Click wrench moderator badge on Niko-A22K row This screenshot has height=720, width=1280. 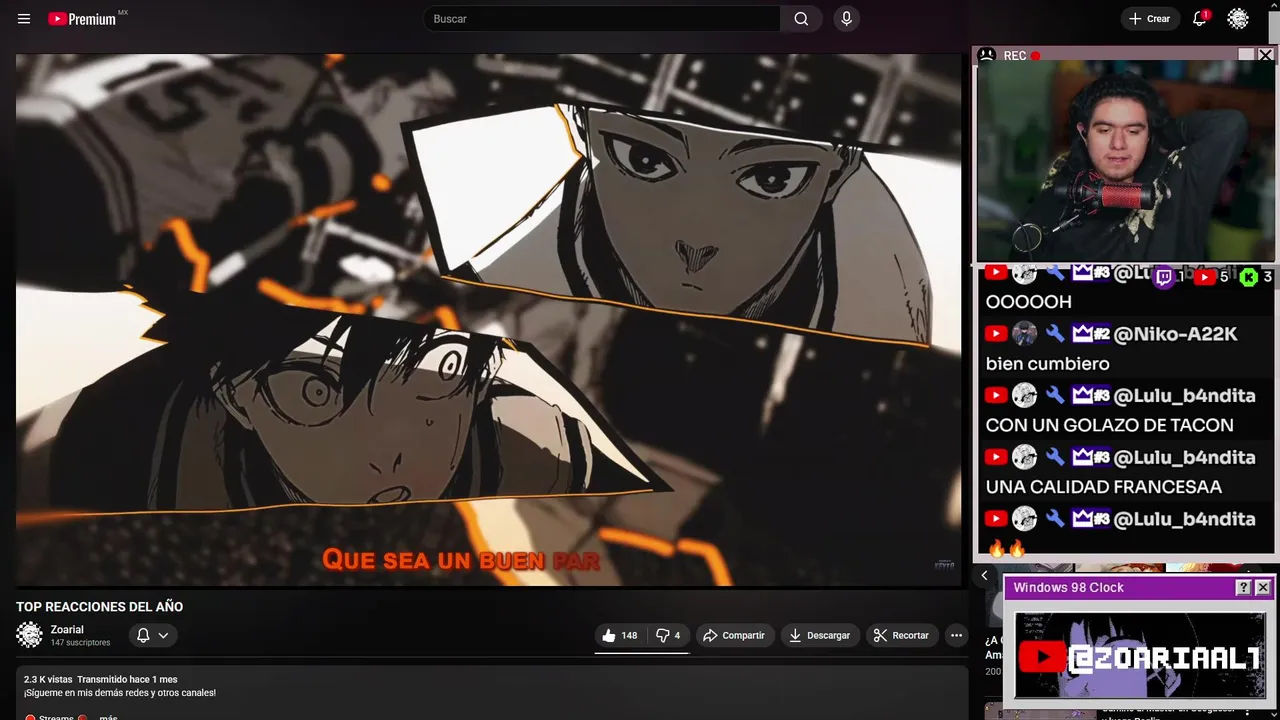click(1055, 334)
